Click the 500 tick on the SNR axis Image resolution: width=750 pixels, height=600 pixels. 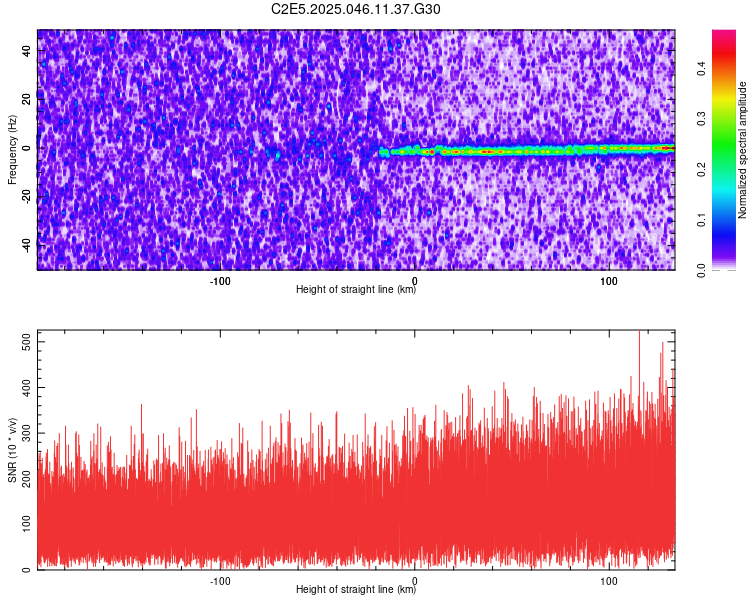[x=27, y=342]
